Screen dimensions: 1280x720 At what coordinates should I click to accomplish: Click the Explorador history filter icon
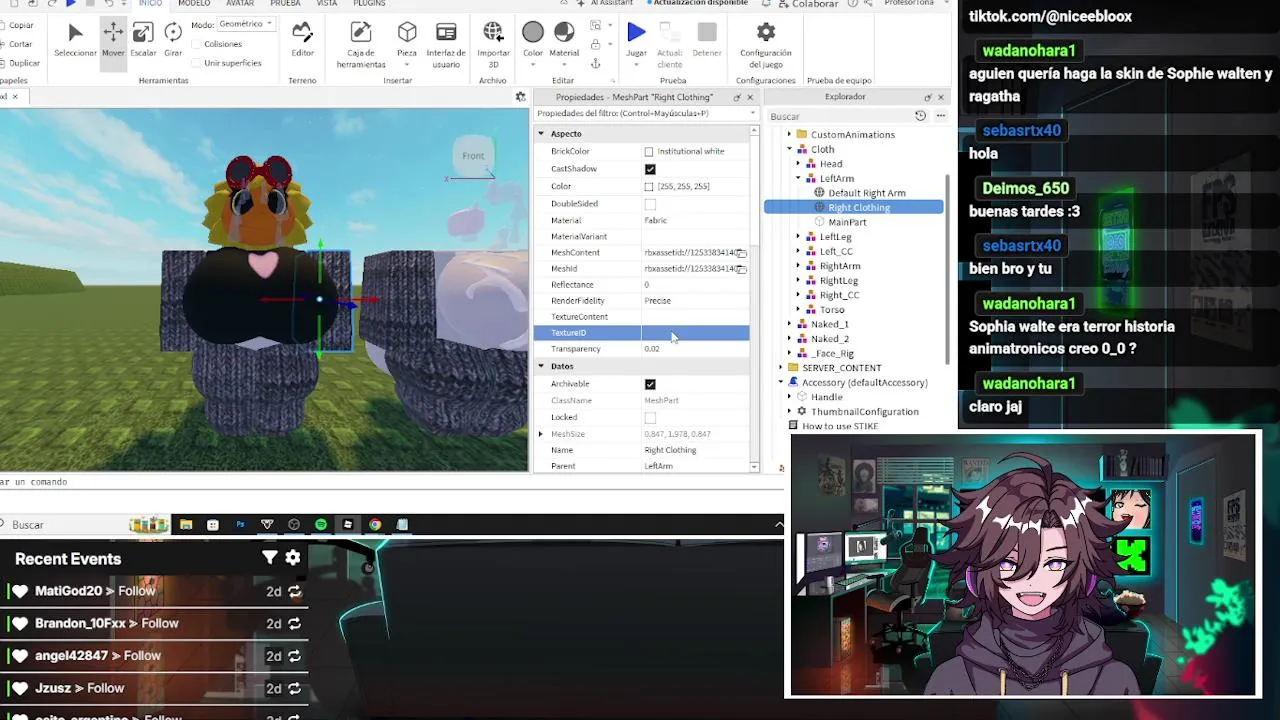click(x=920, y=116)
